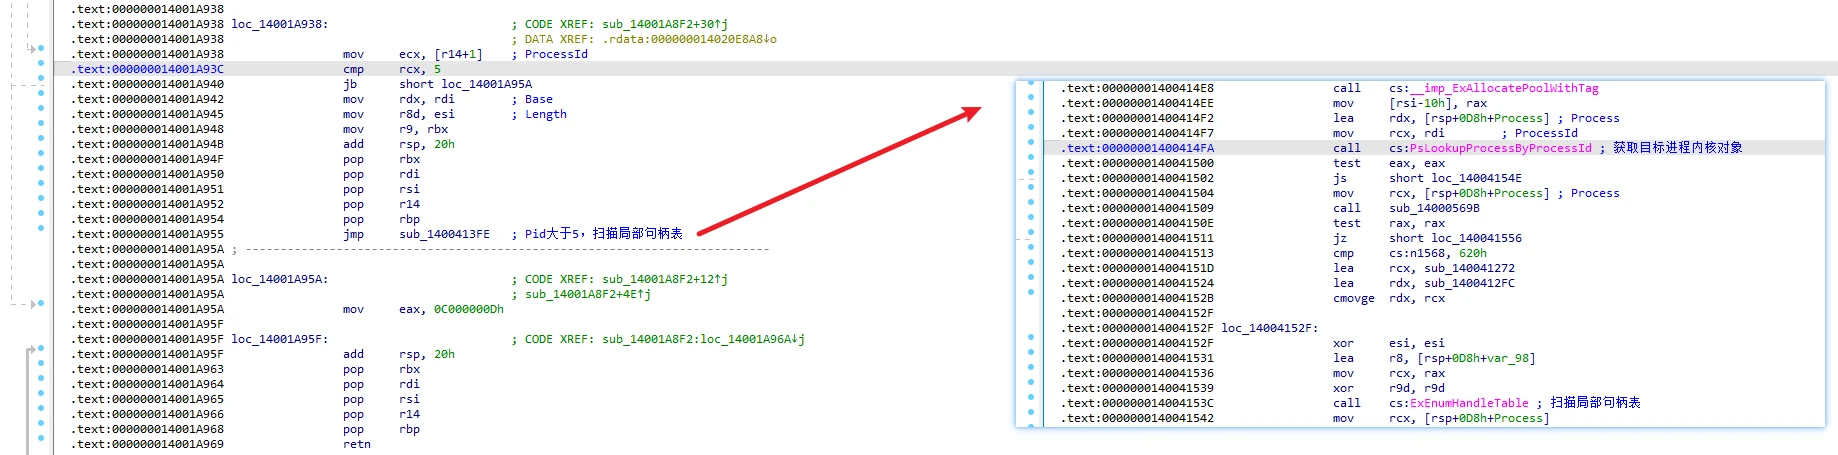The height and width of the screenshot is (455, 1838).
Task: Click breakpoint dot beside address 14001A93C
Action: pos(41,62)
